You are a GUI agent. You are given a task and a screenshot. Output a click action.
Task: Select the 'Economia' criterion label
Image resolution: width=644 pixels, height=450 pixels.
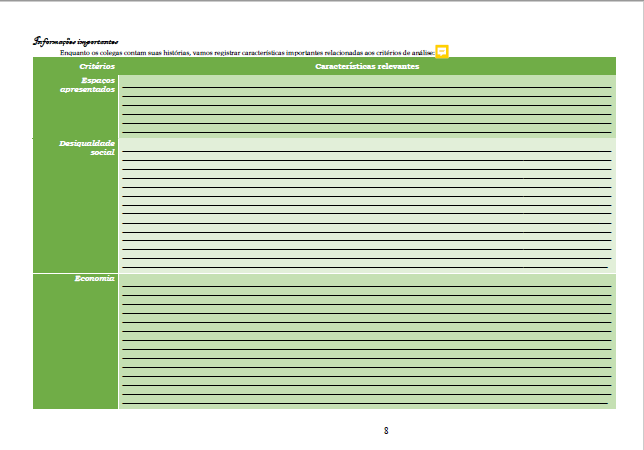click(94, 278)
